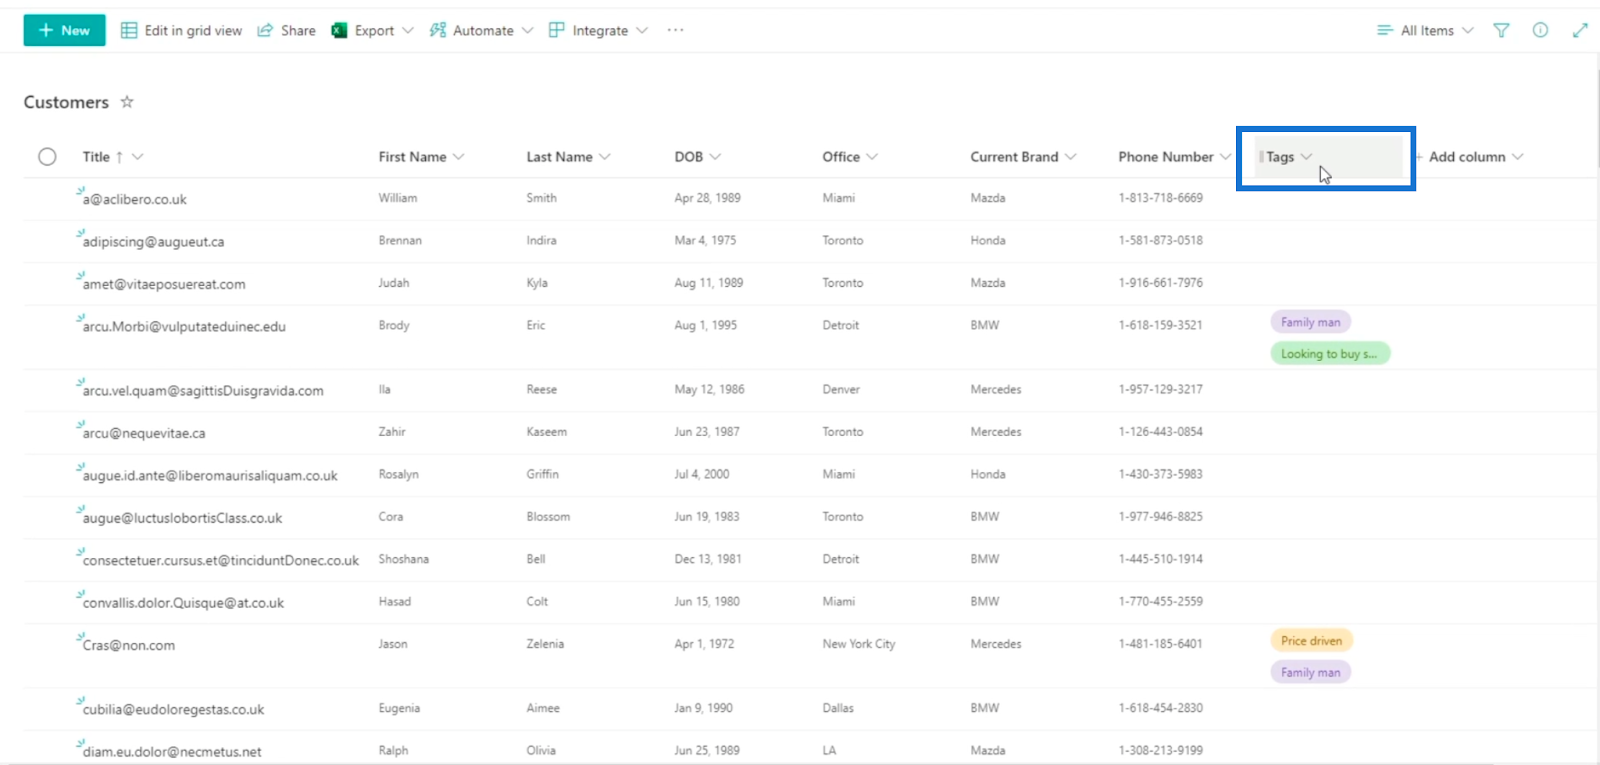Click phone number 1-126-443-0854

point(1160,432)
